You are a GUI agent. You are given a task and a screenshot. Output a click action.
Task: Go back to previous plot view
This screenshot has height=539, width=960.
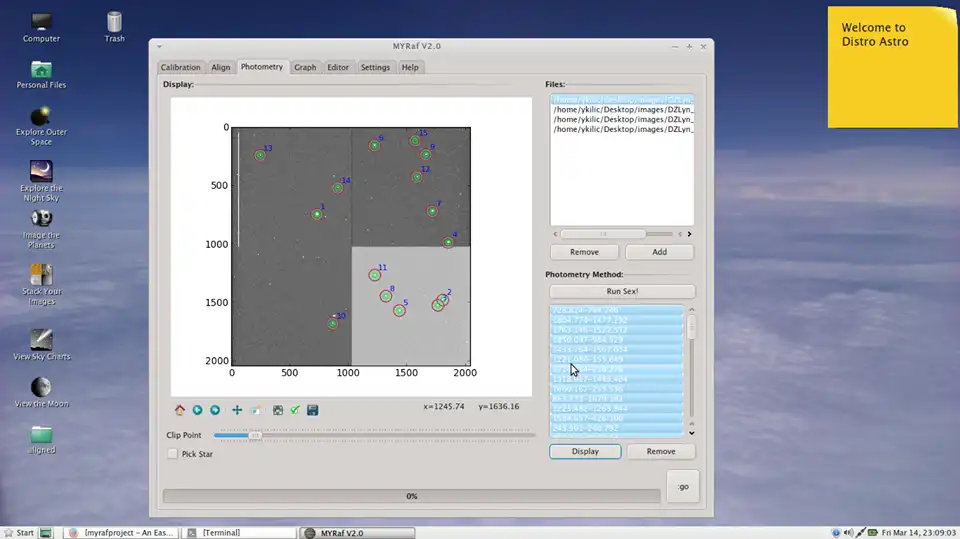pos(198,410)
